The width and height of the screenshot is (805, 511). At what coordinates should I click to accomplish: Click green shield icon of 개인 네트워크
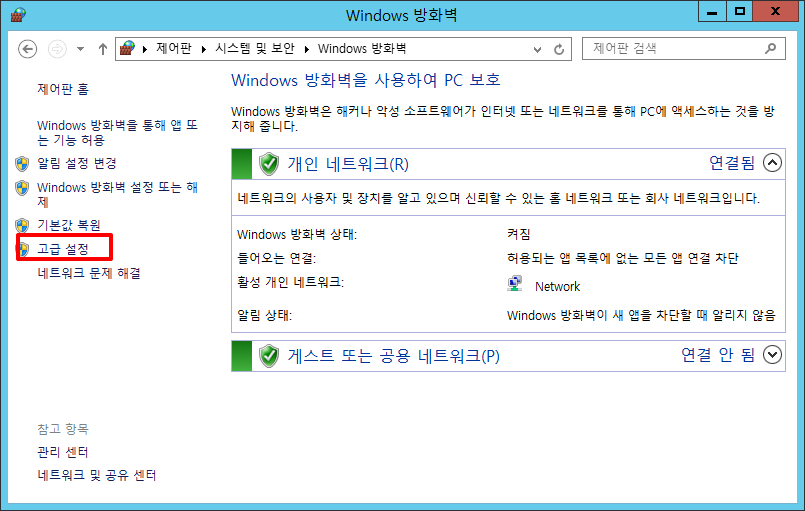tap(269, 164)
